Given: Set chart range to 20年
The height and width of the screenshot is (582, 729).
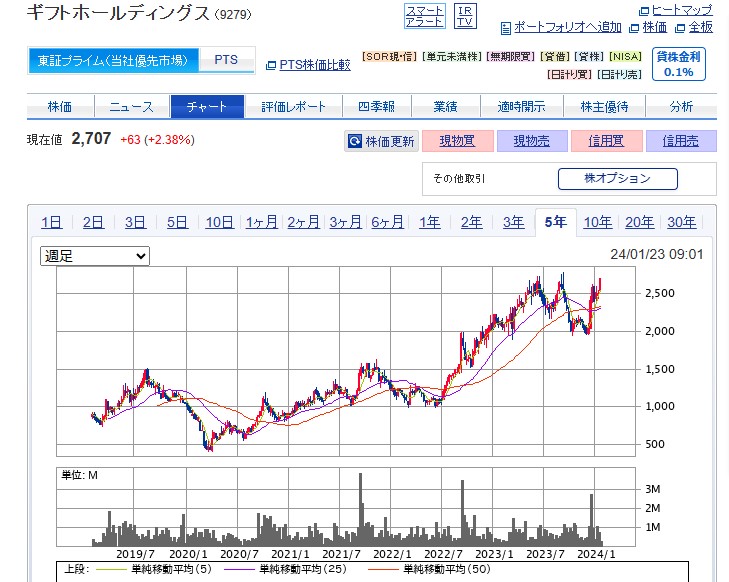Looking at the screenshot, I should [639, 222].
